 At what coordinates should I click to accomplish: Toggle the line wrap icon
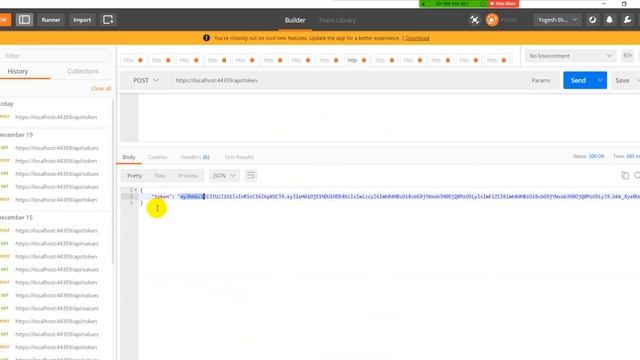click(251, 176)
